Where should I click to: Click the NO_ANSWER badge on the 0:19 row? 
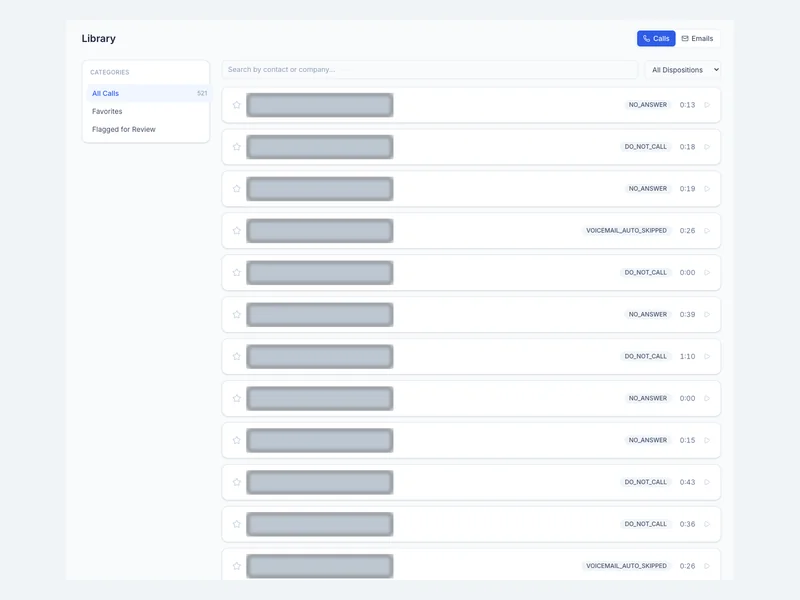647,189
